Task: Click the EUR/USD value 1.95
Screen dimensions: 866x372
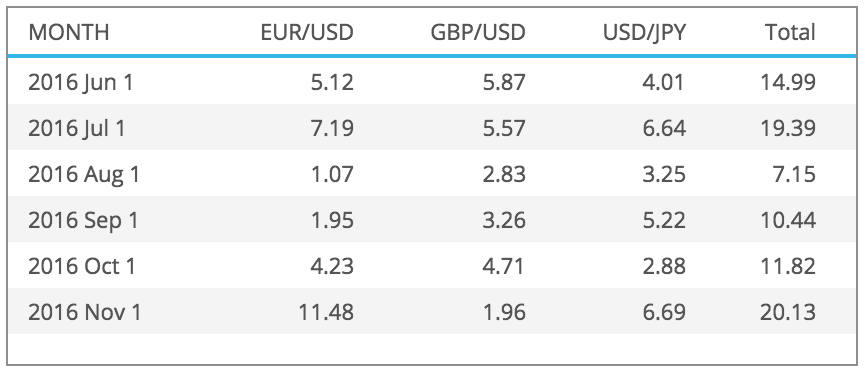Action: pyautogui.click(x=331, y=221)
